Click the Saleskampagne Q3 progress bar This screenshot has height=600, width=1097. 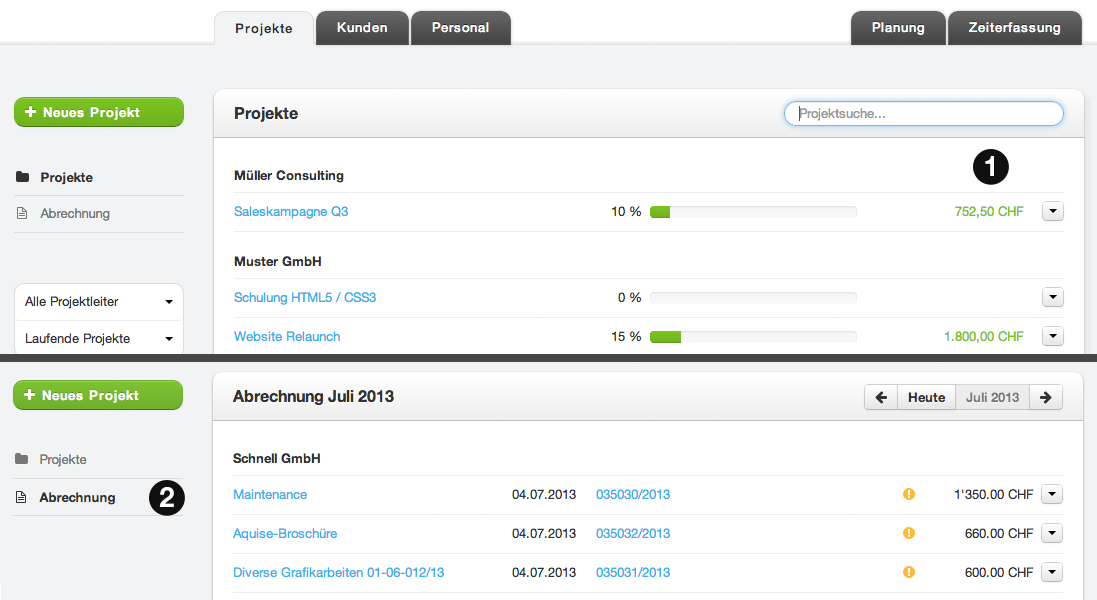(753, 212)
